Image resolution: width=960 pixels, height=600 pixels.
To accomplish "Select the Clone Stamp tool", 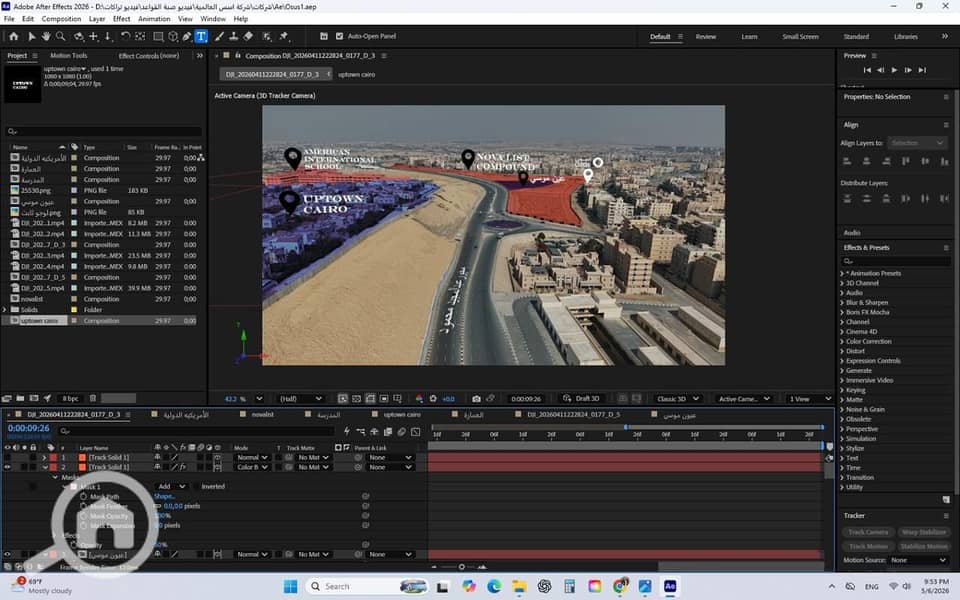I will pyautogui.click(x=233, y=37).
